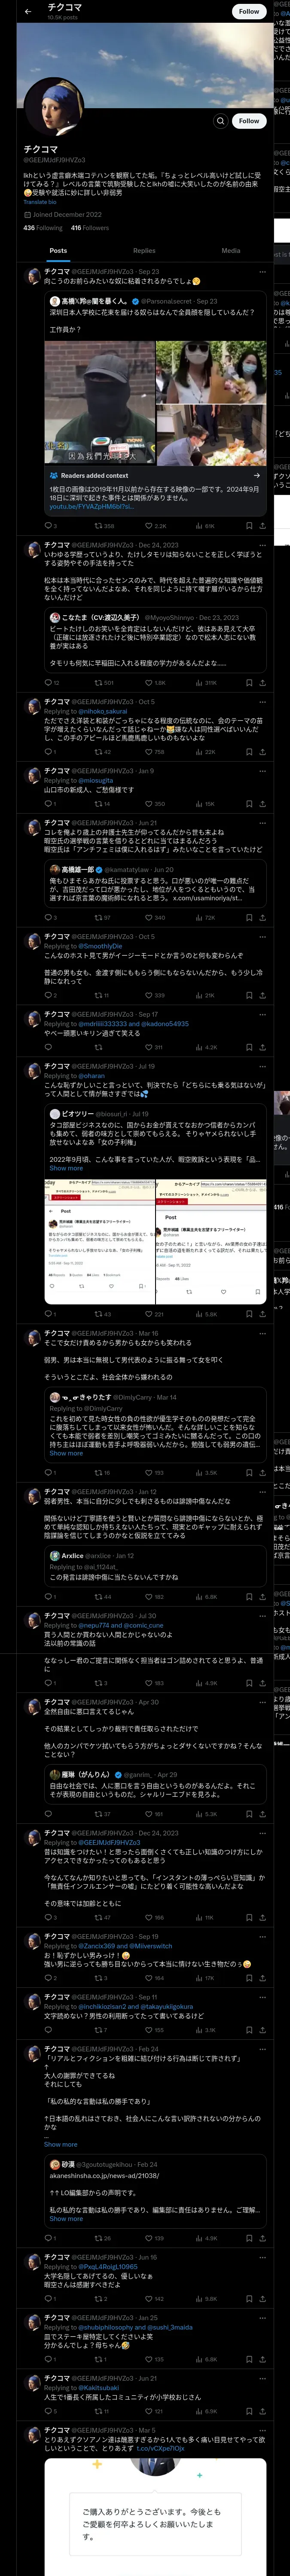Follow チクコマ from the top header bar
Image resolution: width=290 pixels, height=2576 pixels.
(x=249, y=11)
